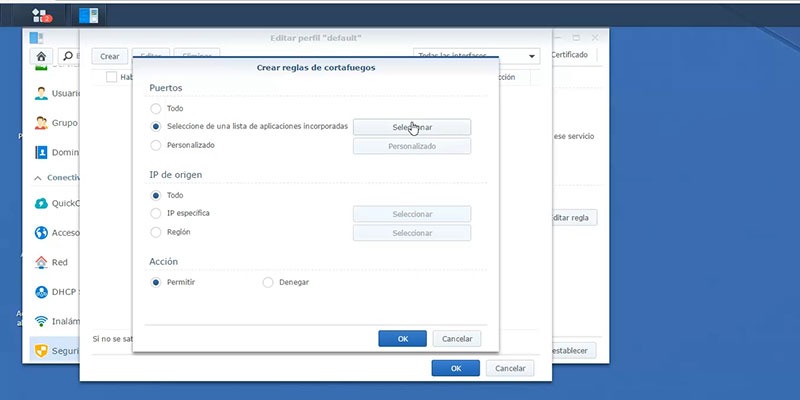
Task: Open the DHCP Server icon
Action: click(x=41, y=292)
